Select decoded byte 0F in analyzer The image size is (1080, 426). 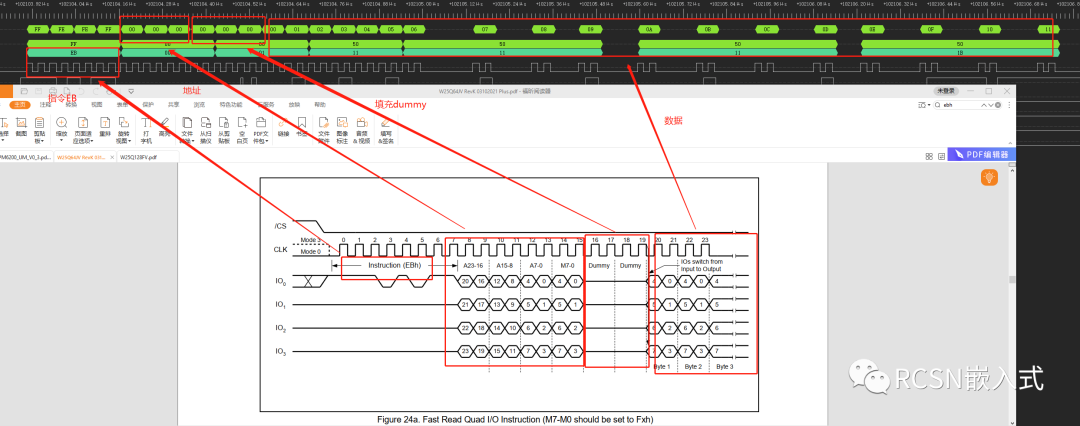[931, 30]
